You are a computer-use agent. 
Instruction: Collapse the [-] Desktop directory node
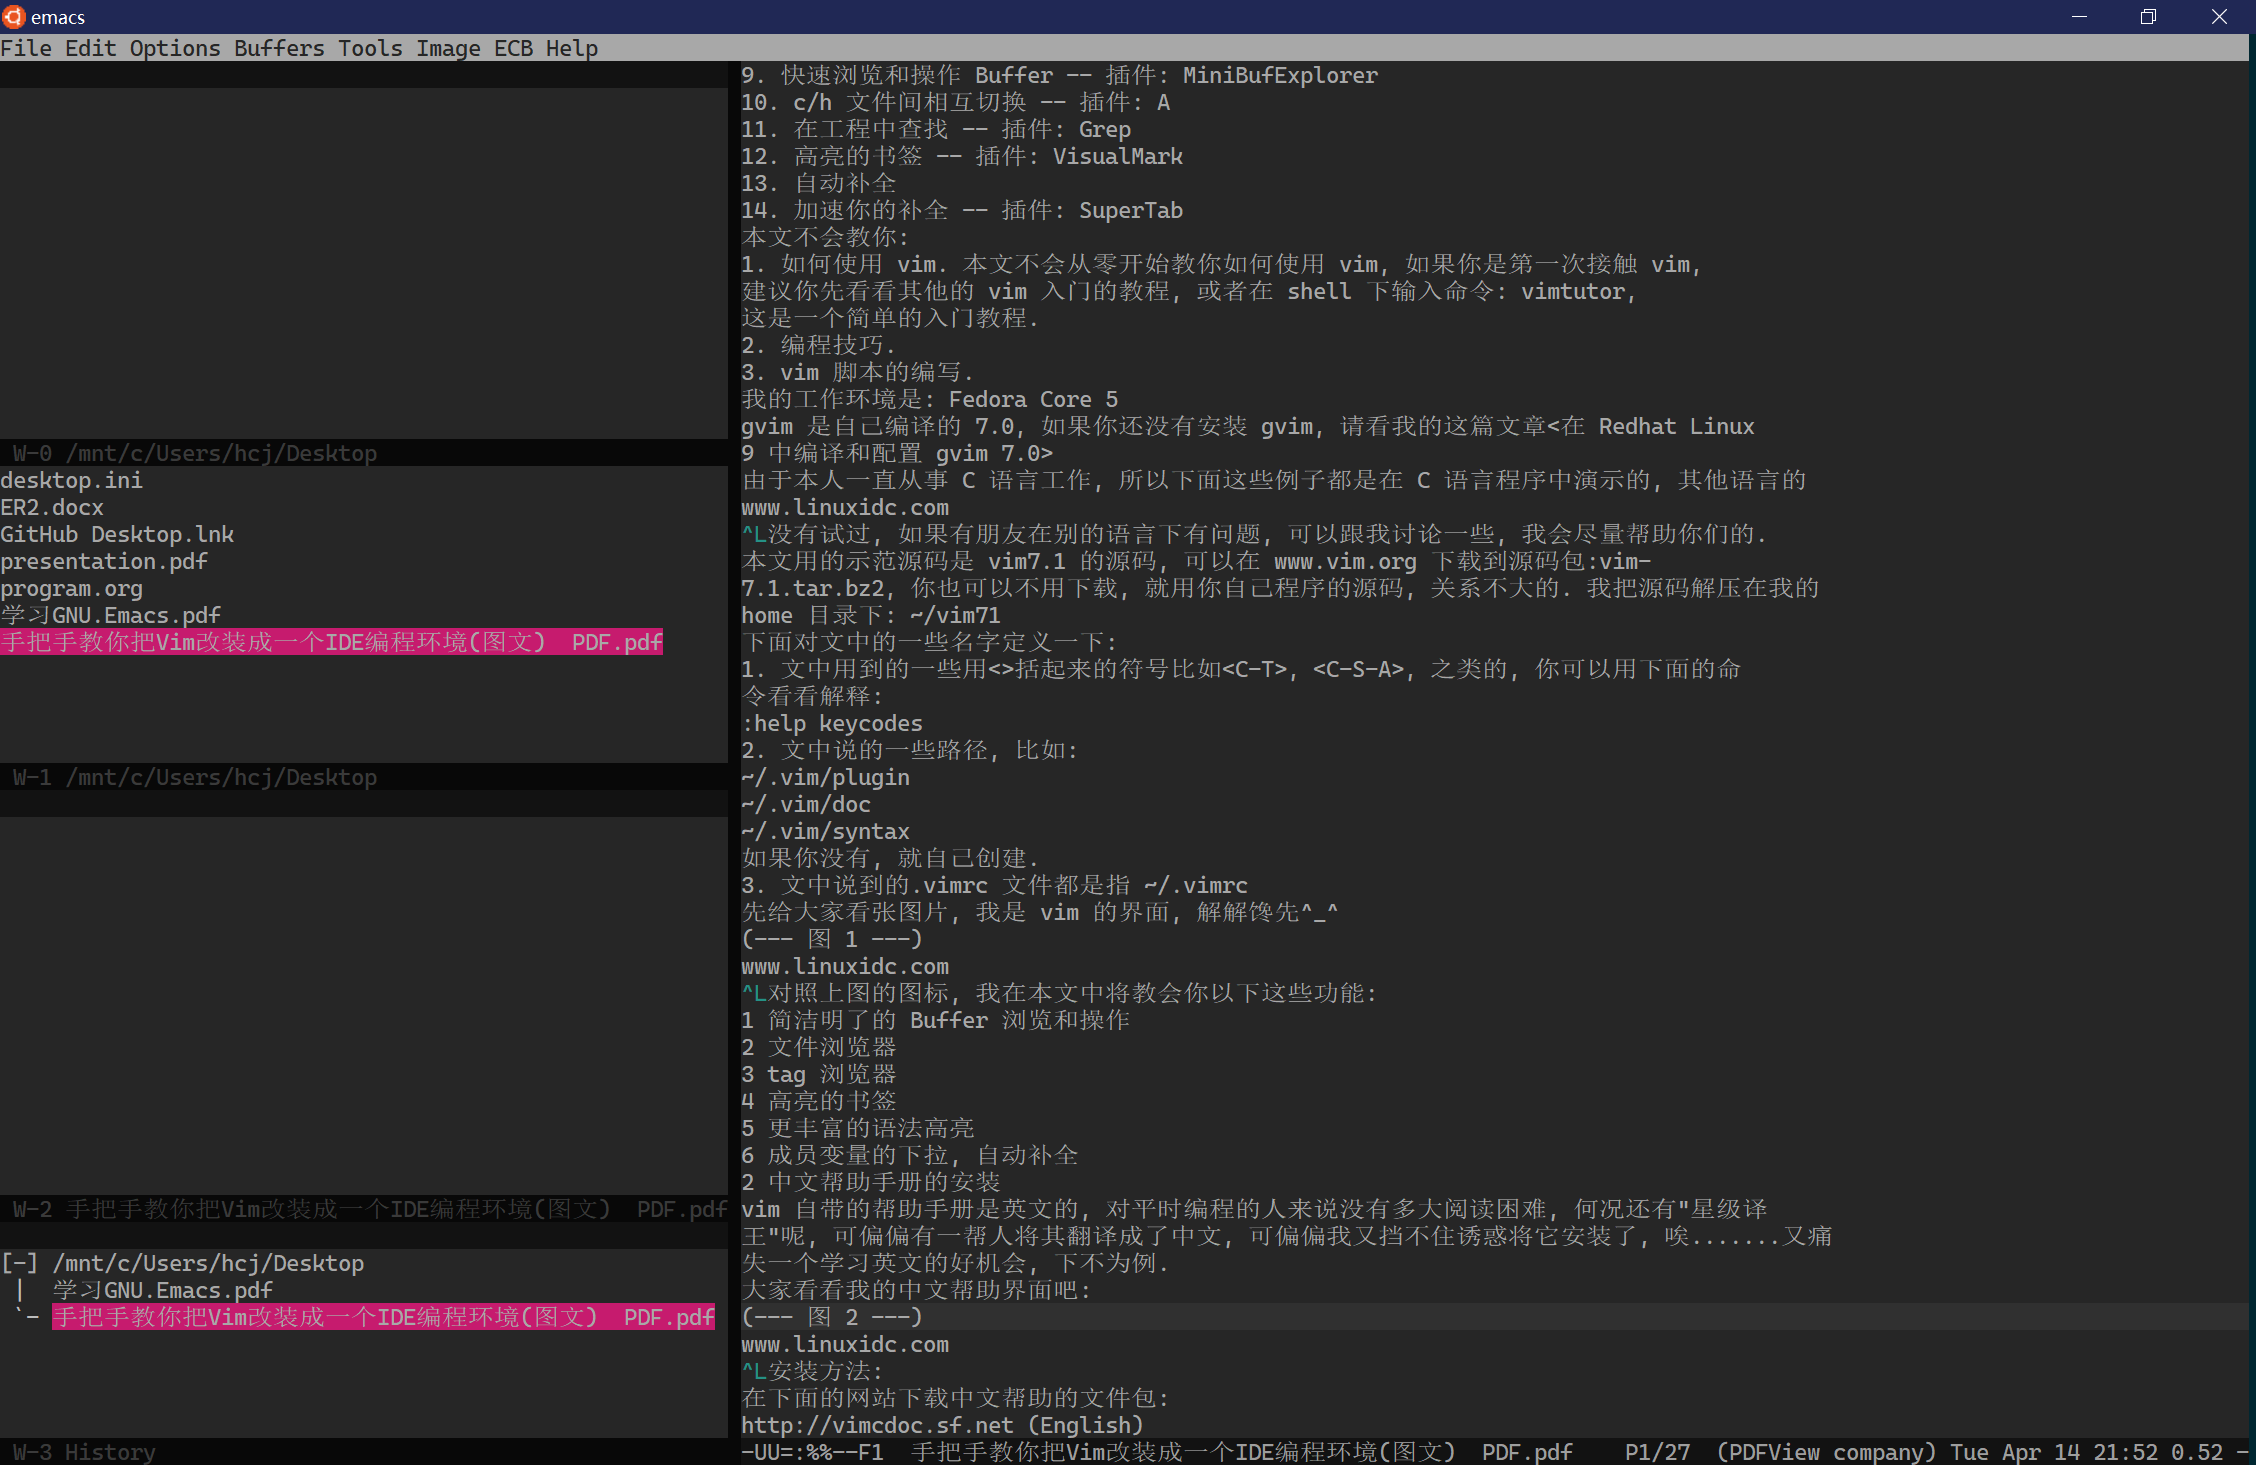coord(20,1263)
